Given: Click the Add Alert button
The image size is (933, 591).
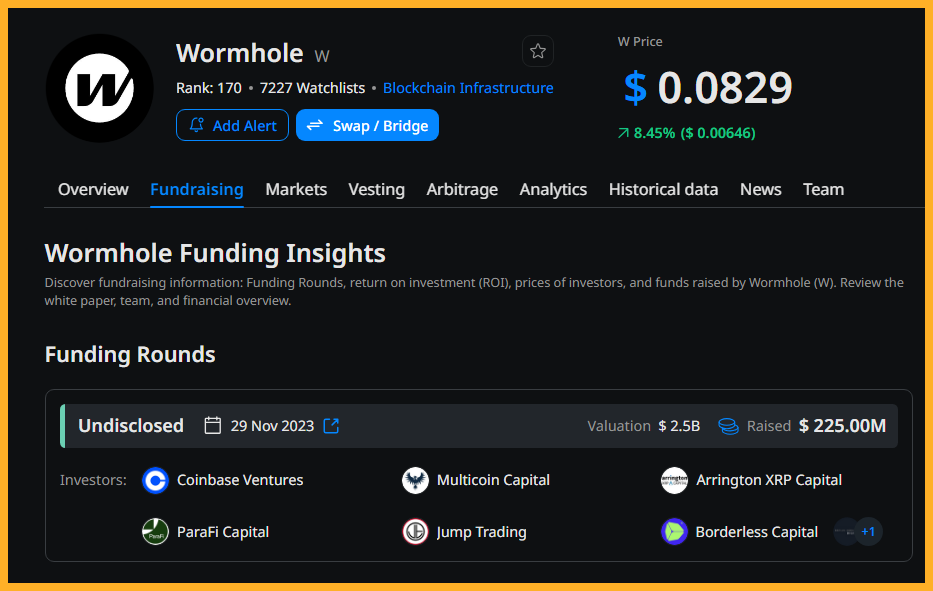Looking at the screenshot, I should [x=232, y=125].
